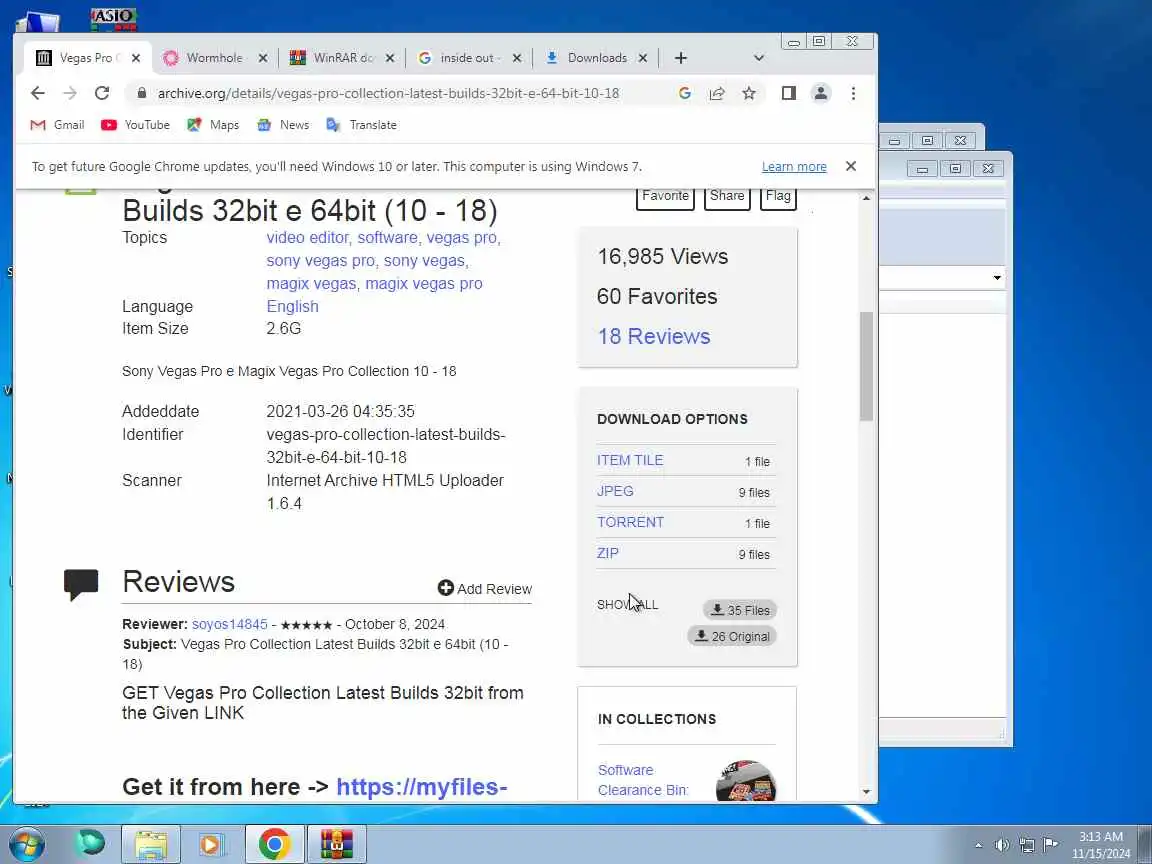Open the Maps bookmark
The width and height of the screenshot is (1152, 864).
pos(213,125)
